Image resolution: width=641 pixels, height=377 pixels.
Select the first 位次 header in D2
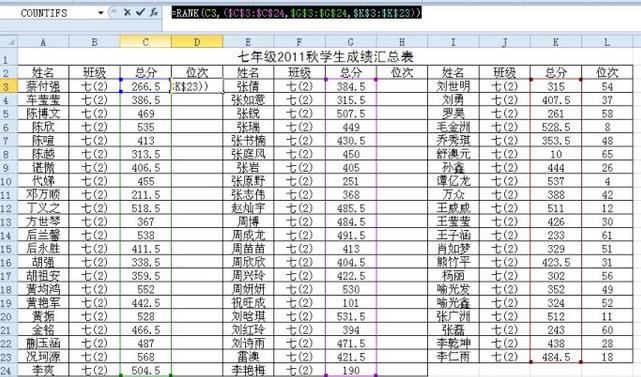click(197, 73)
